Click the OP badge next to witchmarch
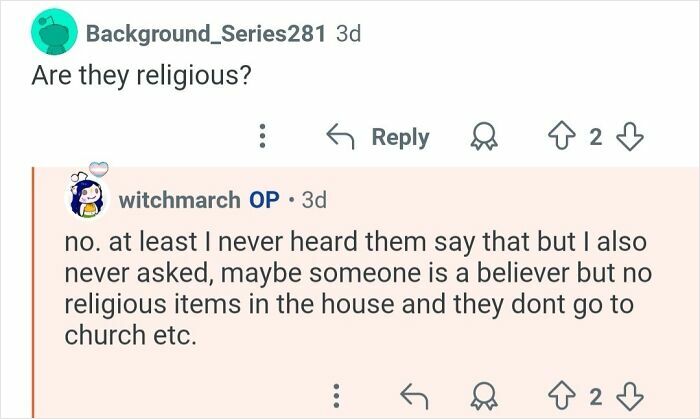 coord(264,199)
